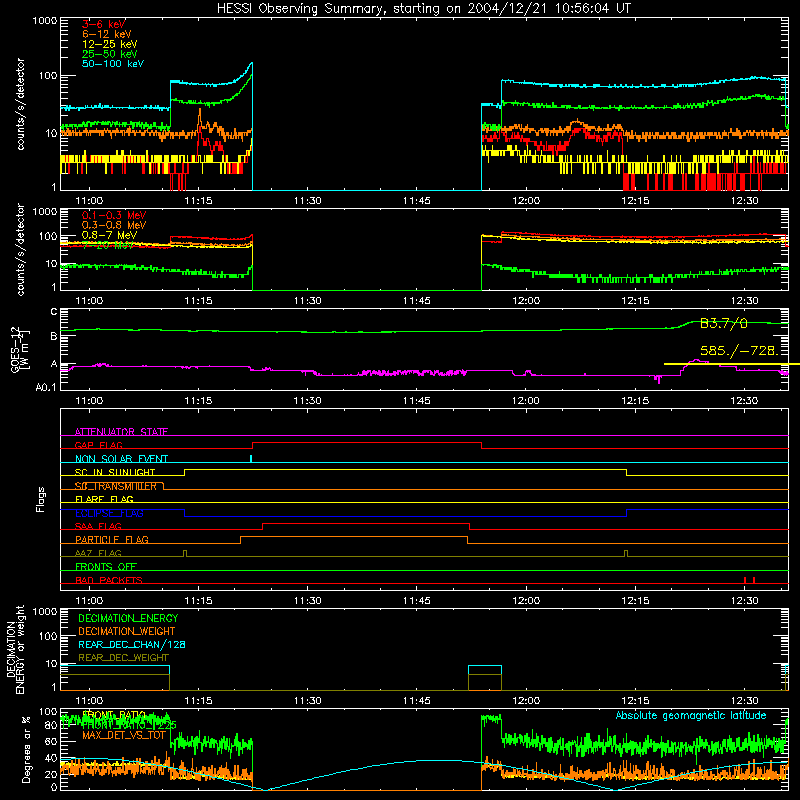Image resolution: width=800 pixels, height=800 pixels.
Task: Click the HESSI Observing Summary title text
Action: click(424, 8)
